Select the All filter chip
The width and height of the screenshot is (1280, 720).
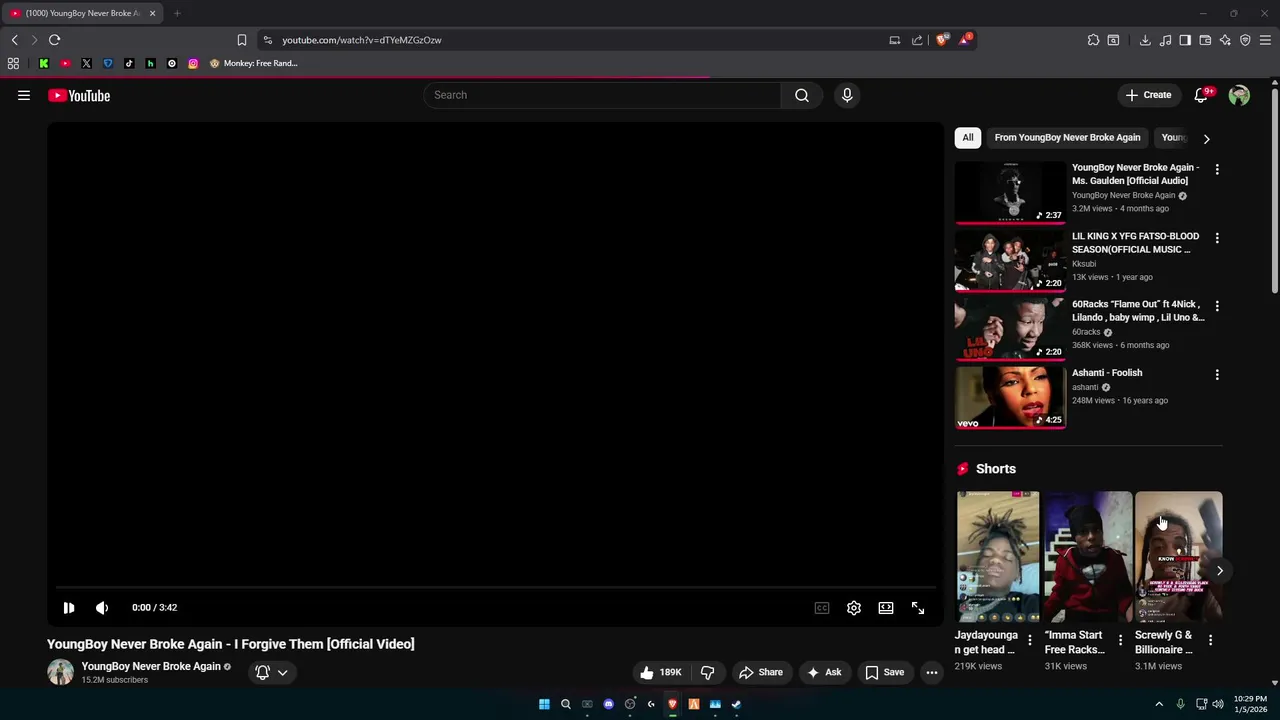[967, 138]
